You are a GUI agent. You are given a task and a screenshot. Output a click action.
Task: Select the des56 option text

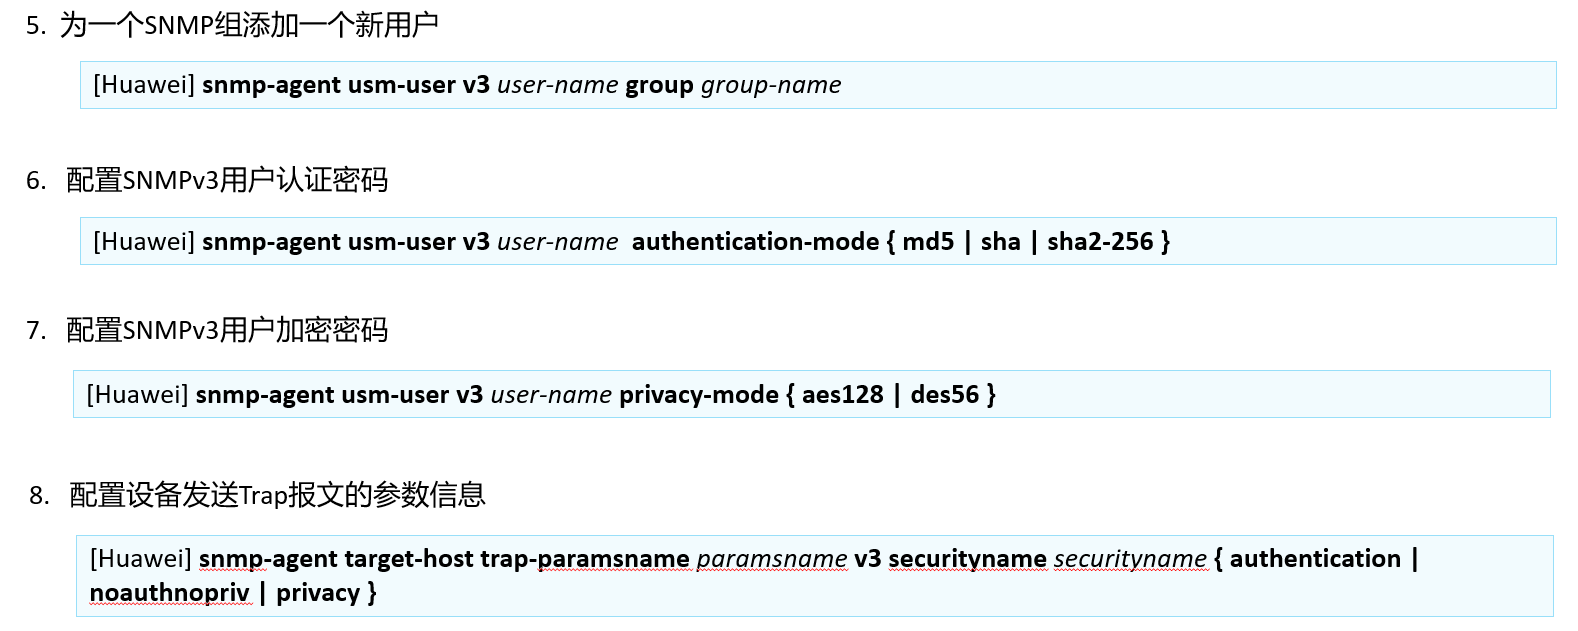945,395
